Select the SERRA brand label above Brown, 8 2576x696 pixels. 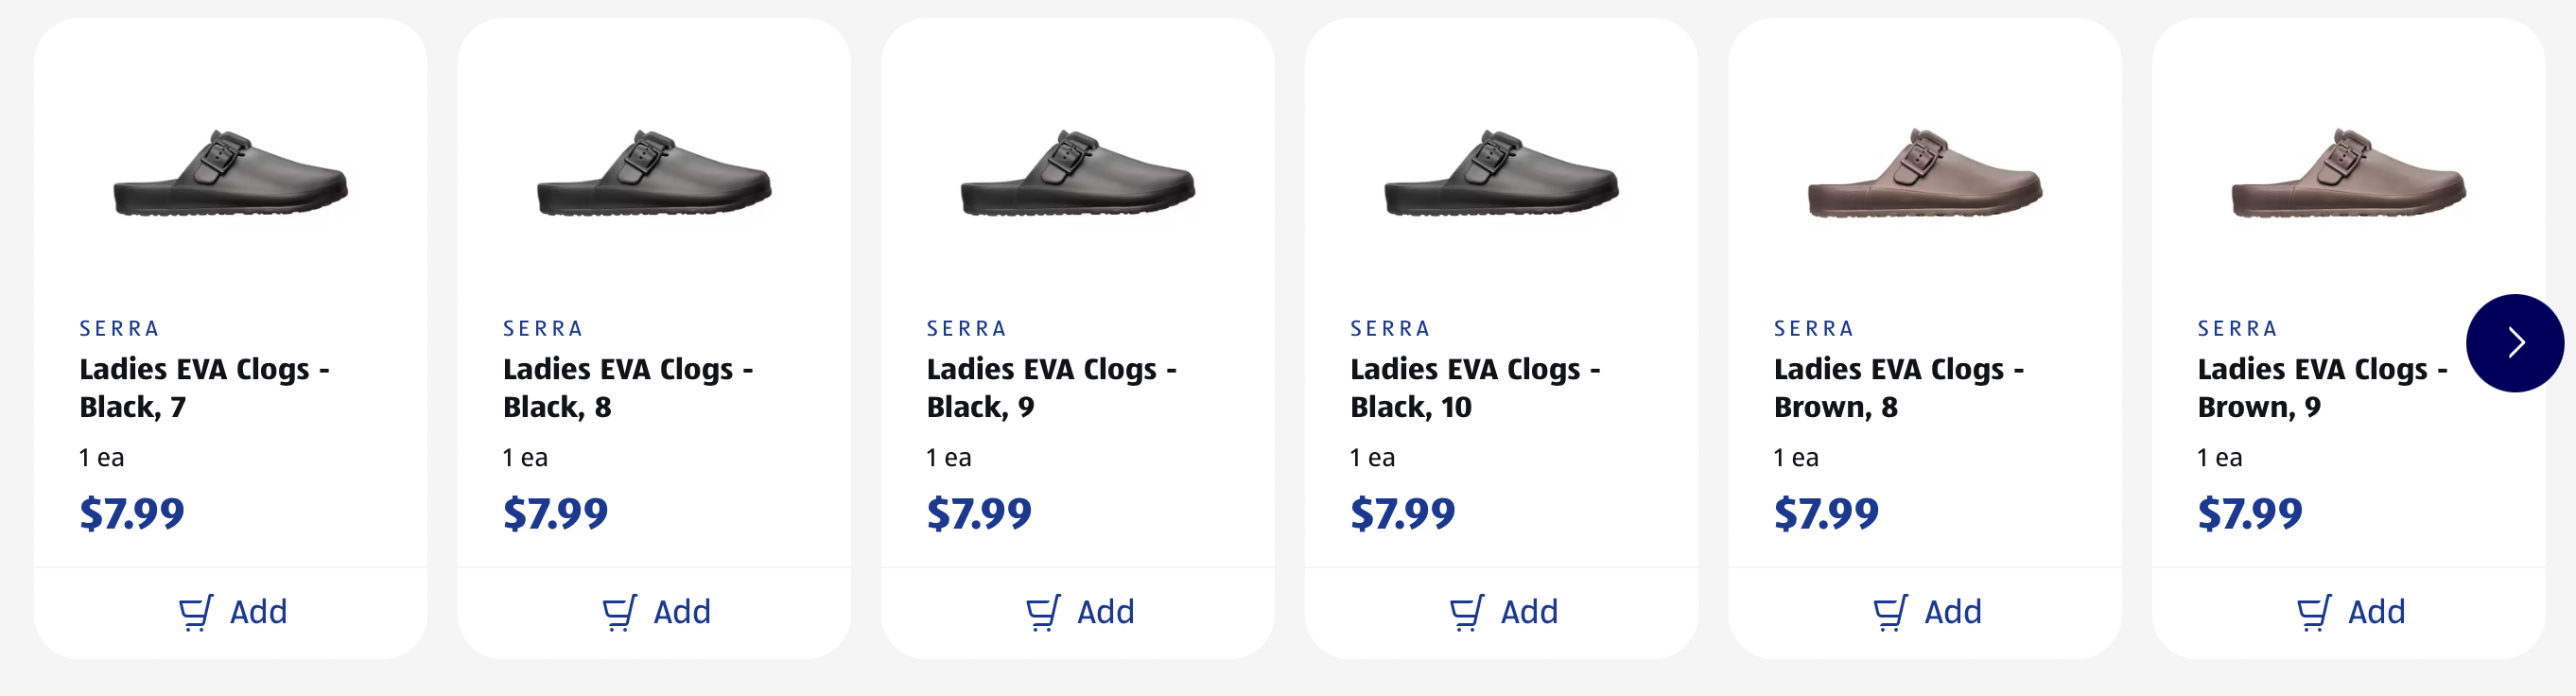1814,328
